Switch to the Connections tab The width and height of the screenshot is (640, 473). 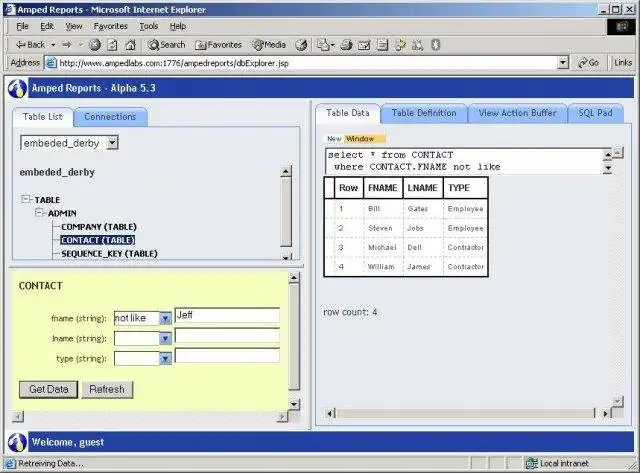[110, 117]
